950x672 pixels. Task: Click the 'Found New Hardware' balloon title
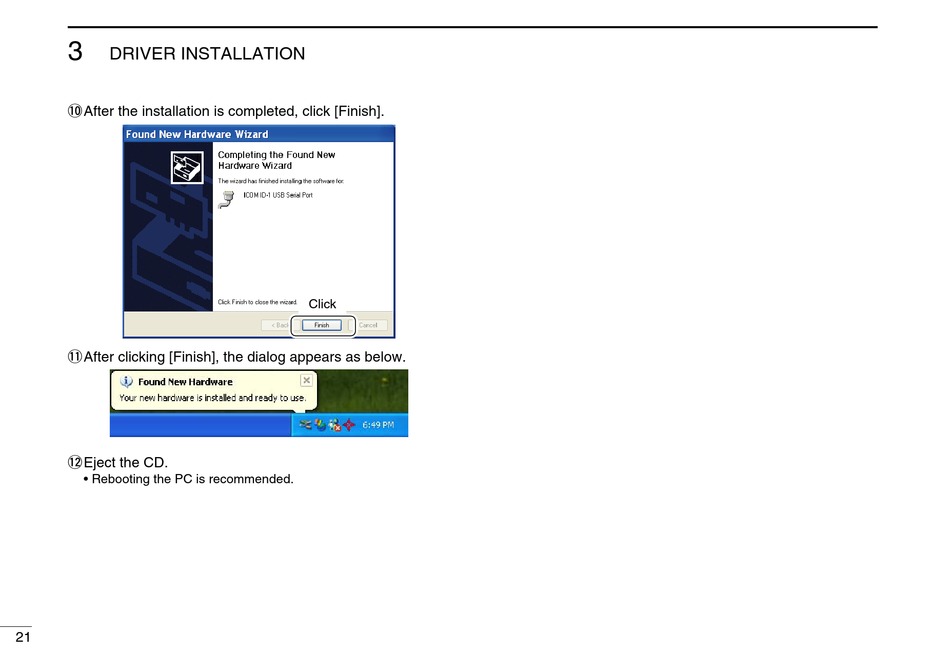click(185, 382)
